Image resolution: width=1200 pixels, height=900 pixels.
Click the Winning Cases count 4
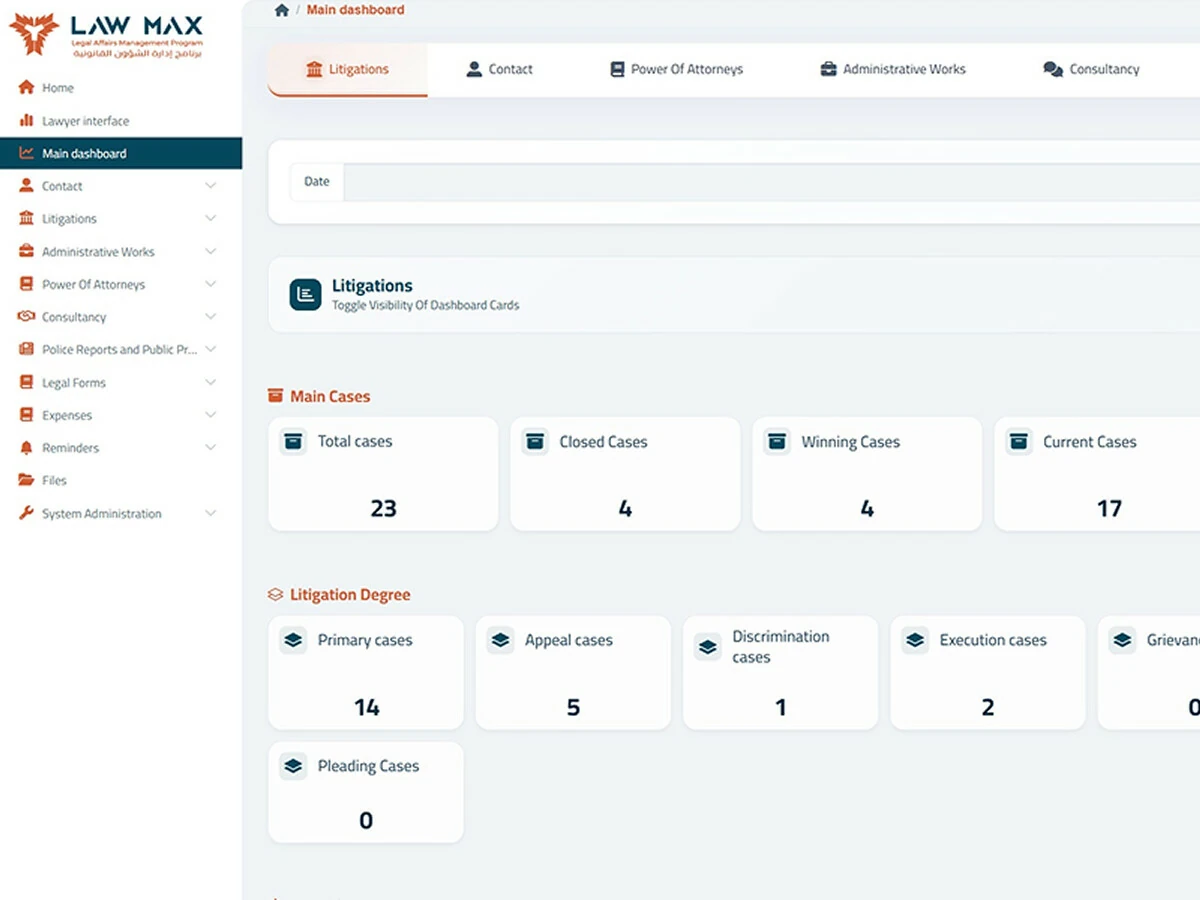867,509
